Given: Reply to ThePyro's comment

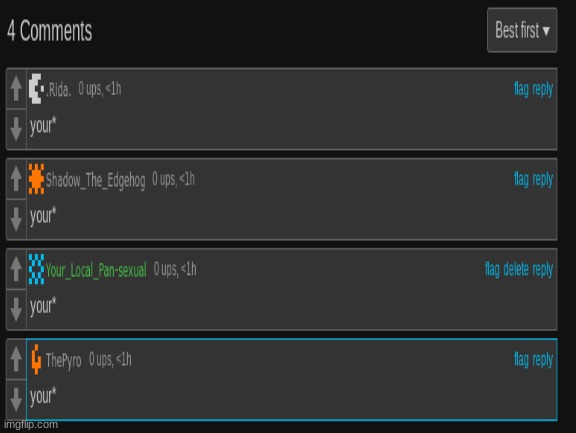Looking at the screenshot, I should 543,360.
